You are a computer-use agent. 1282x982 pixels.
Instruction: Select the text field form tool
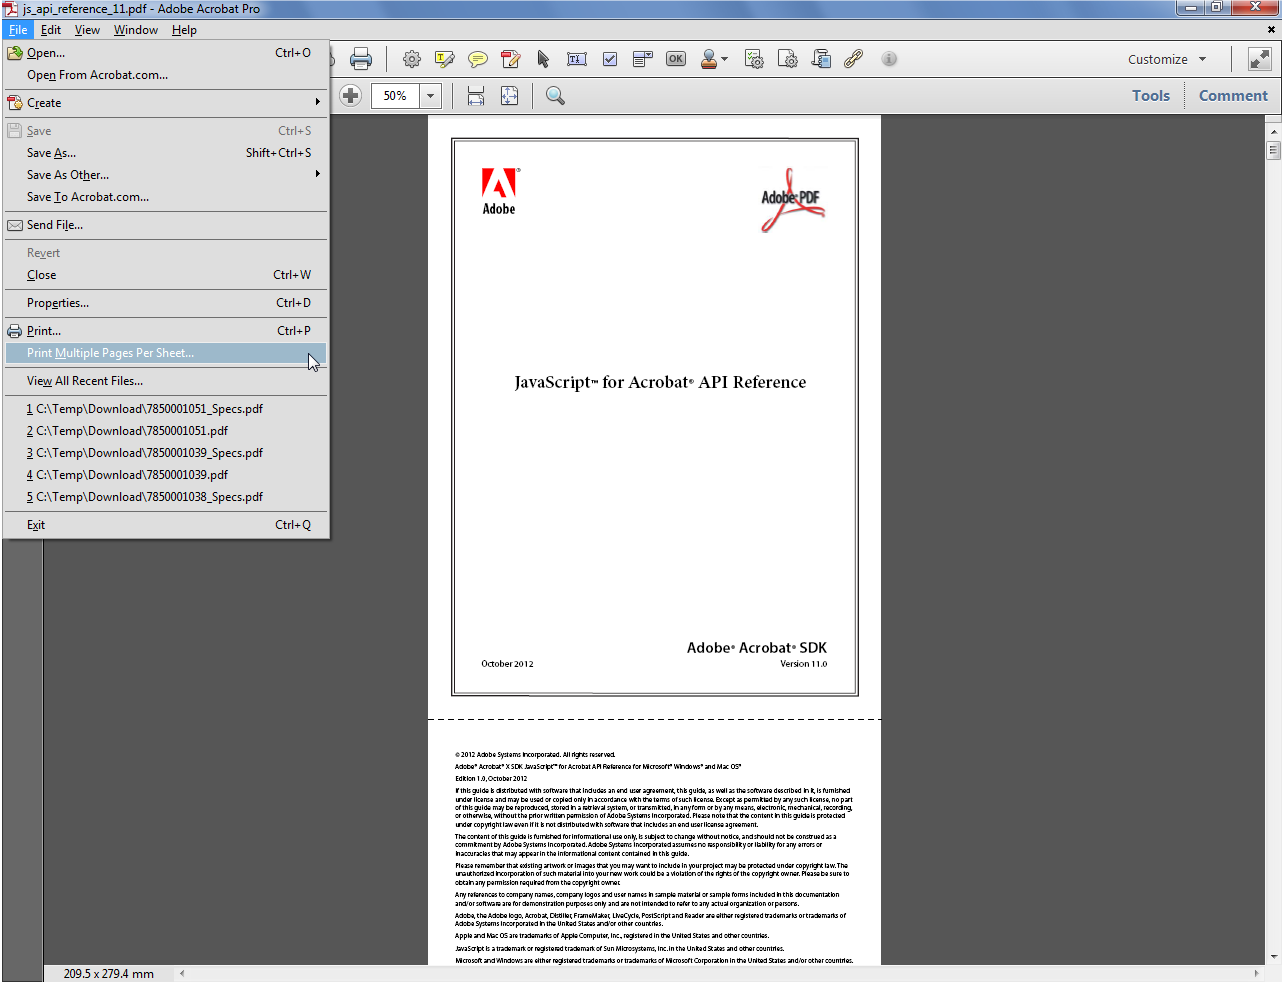(577, 59)
